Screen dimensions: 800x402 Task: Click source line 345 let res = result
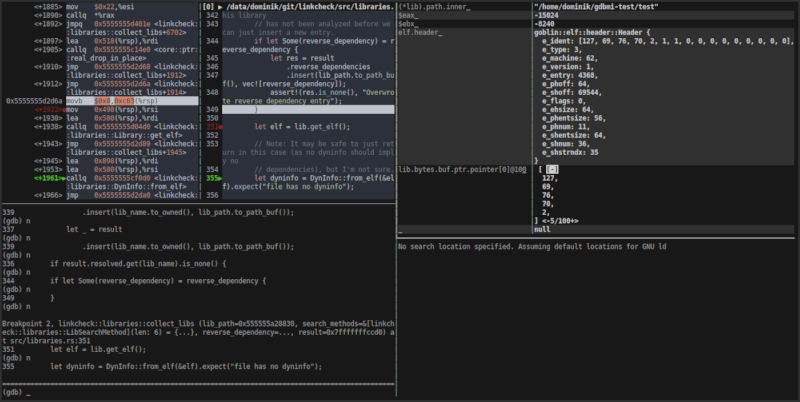click(x=302, y=58)
